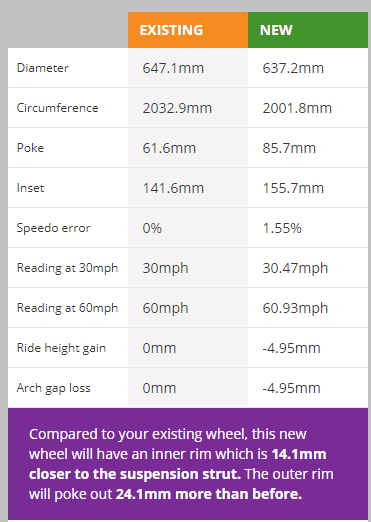Click the new circumference value 2001.8mm
The height and width of the screenshot is (522, 371).
[297, 108]
